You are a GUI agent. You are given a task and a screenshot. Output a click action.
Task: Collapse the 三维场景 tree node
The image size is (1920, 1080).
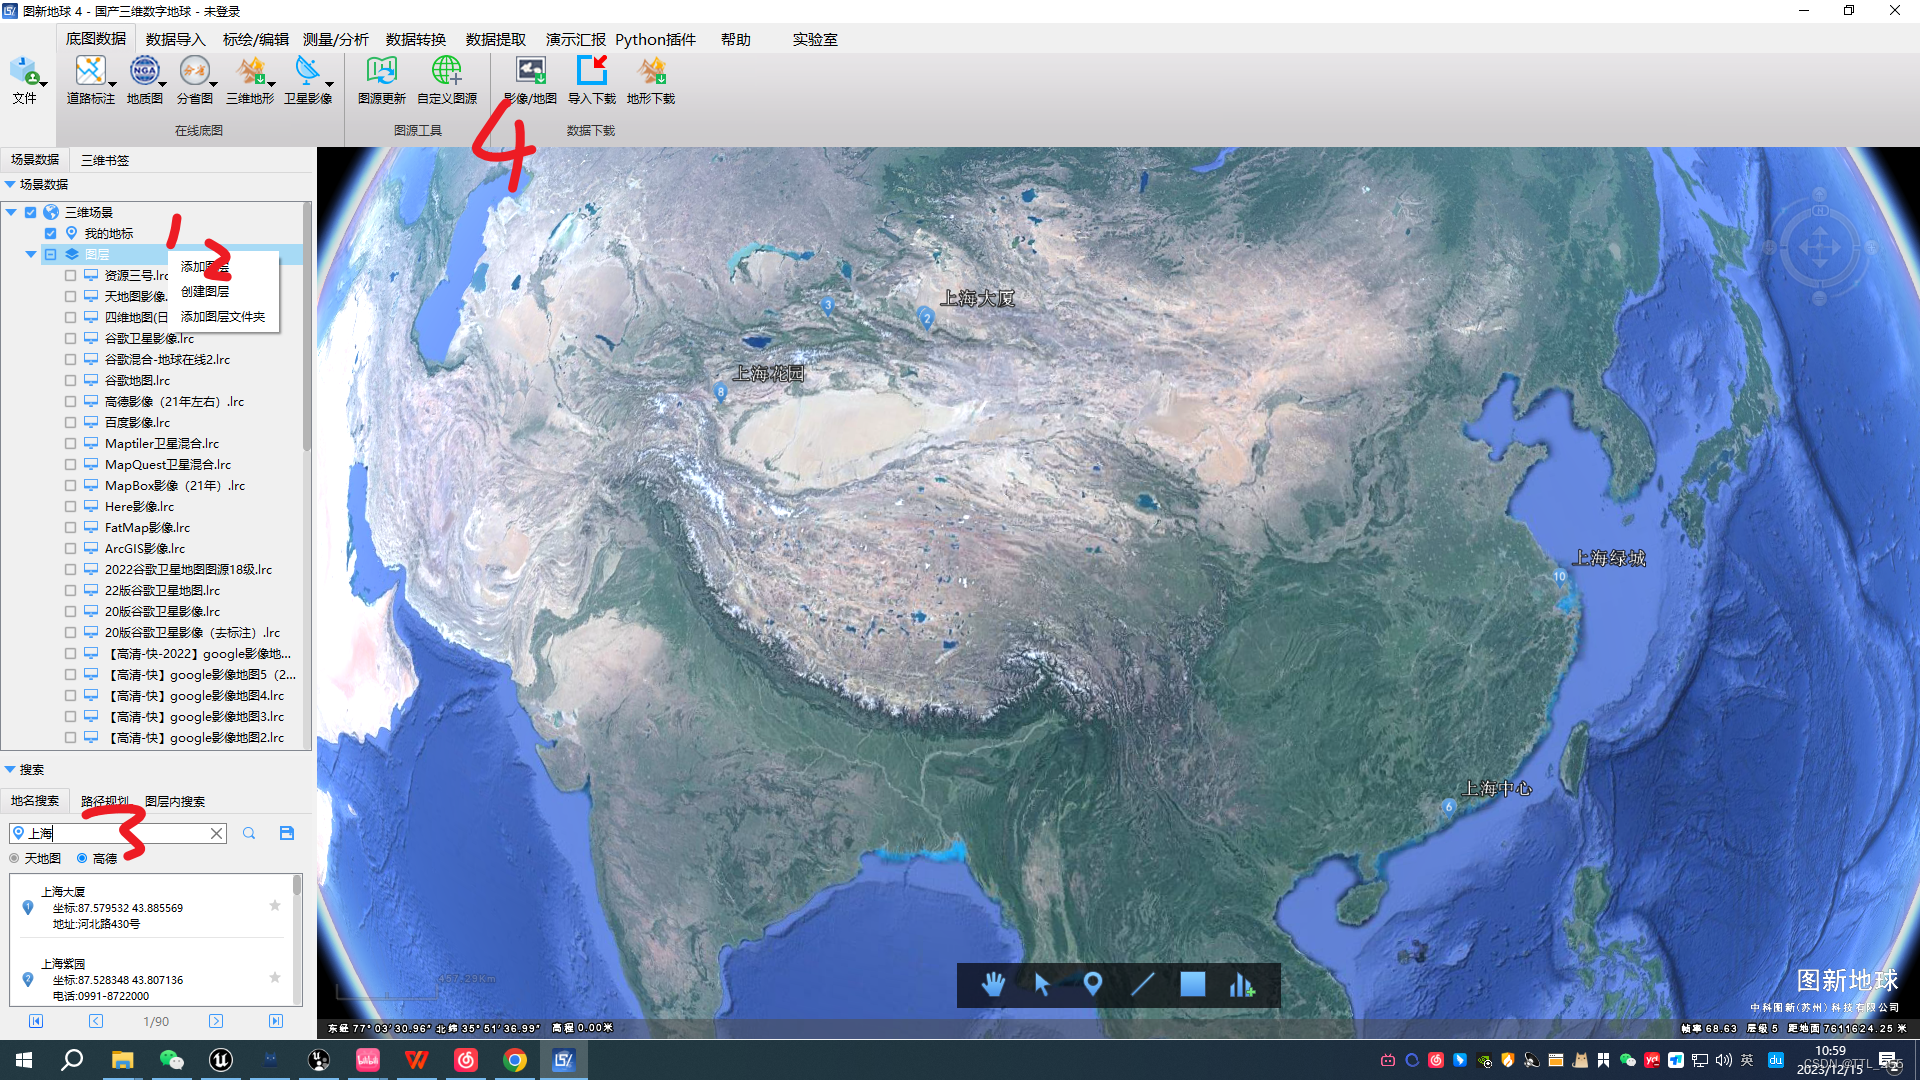11,212
